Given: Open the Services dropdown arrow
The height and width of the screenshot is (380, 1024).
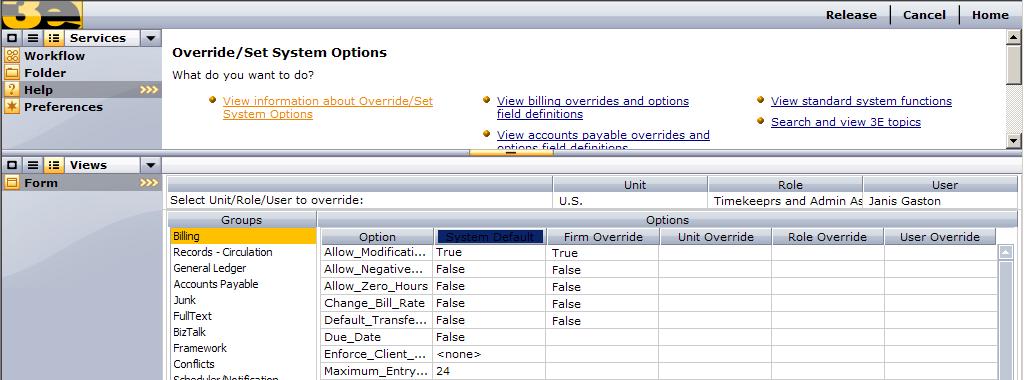Looking at the screenshot, I should 151,38.
